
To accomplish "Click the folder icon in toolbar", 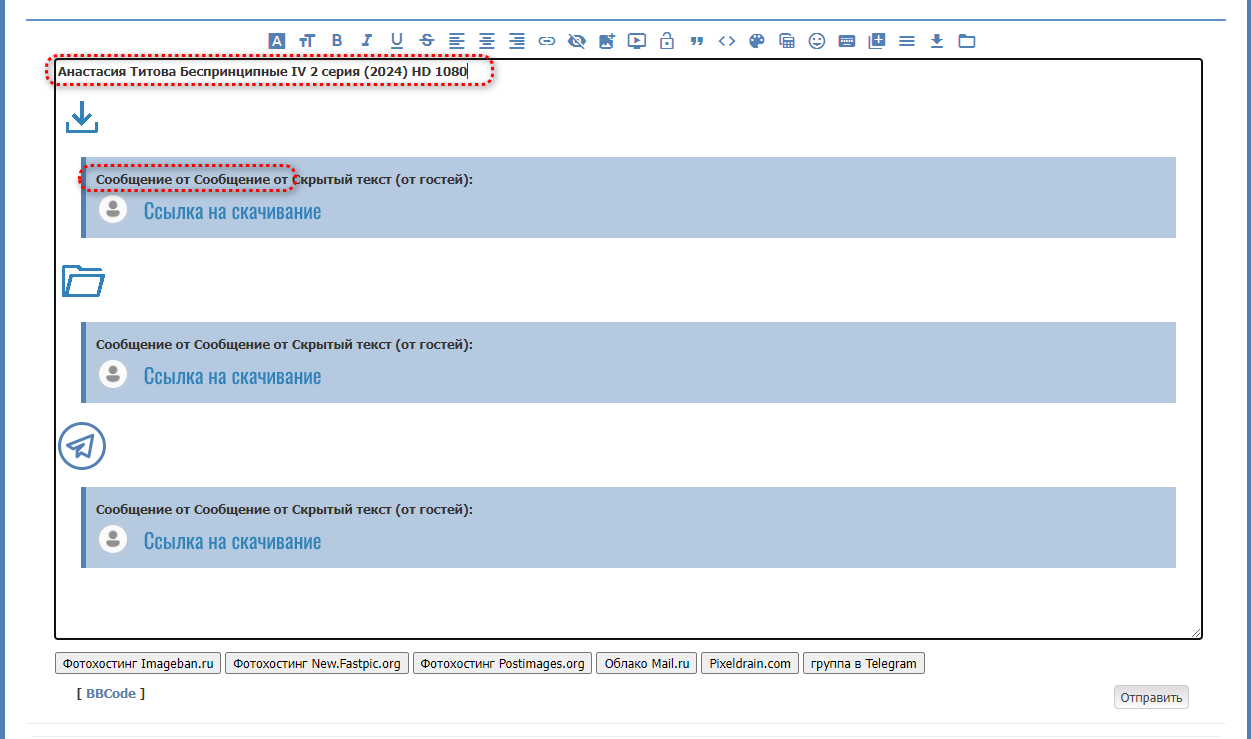I will click(x=967, y=41).
